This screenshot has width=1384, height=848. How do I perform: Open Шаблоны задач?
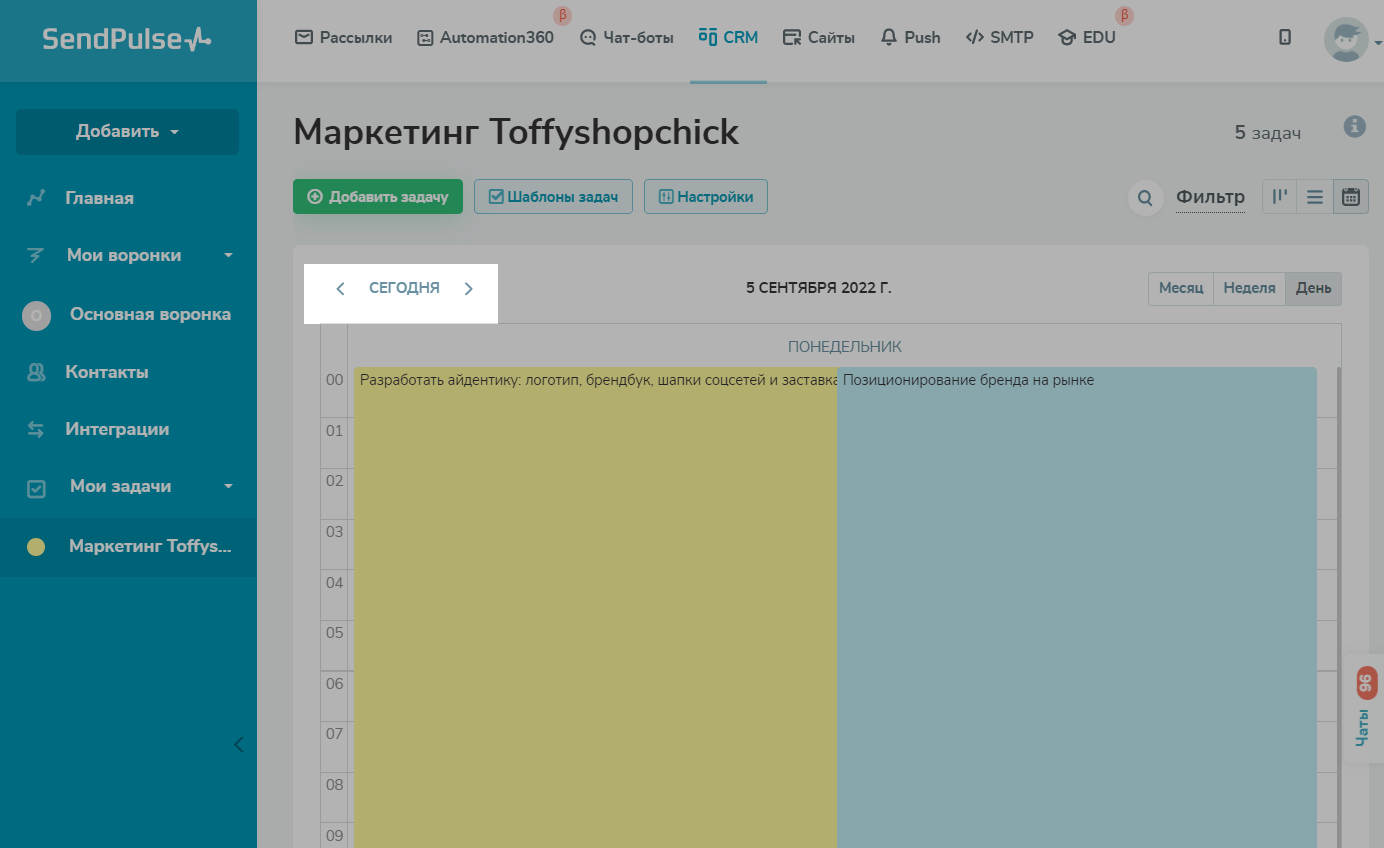(x=553, y=197)
